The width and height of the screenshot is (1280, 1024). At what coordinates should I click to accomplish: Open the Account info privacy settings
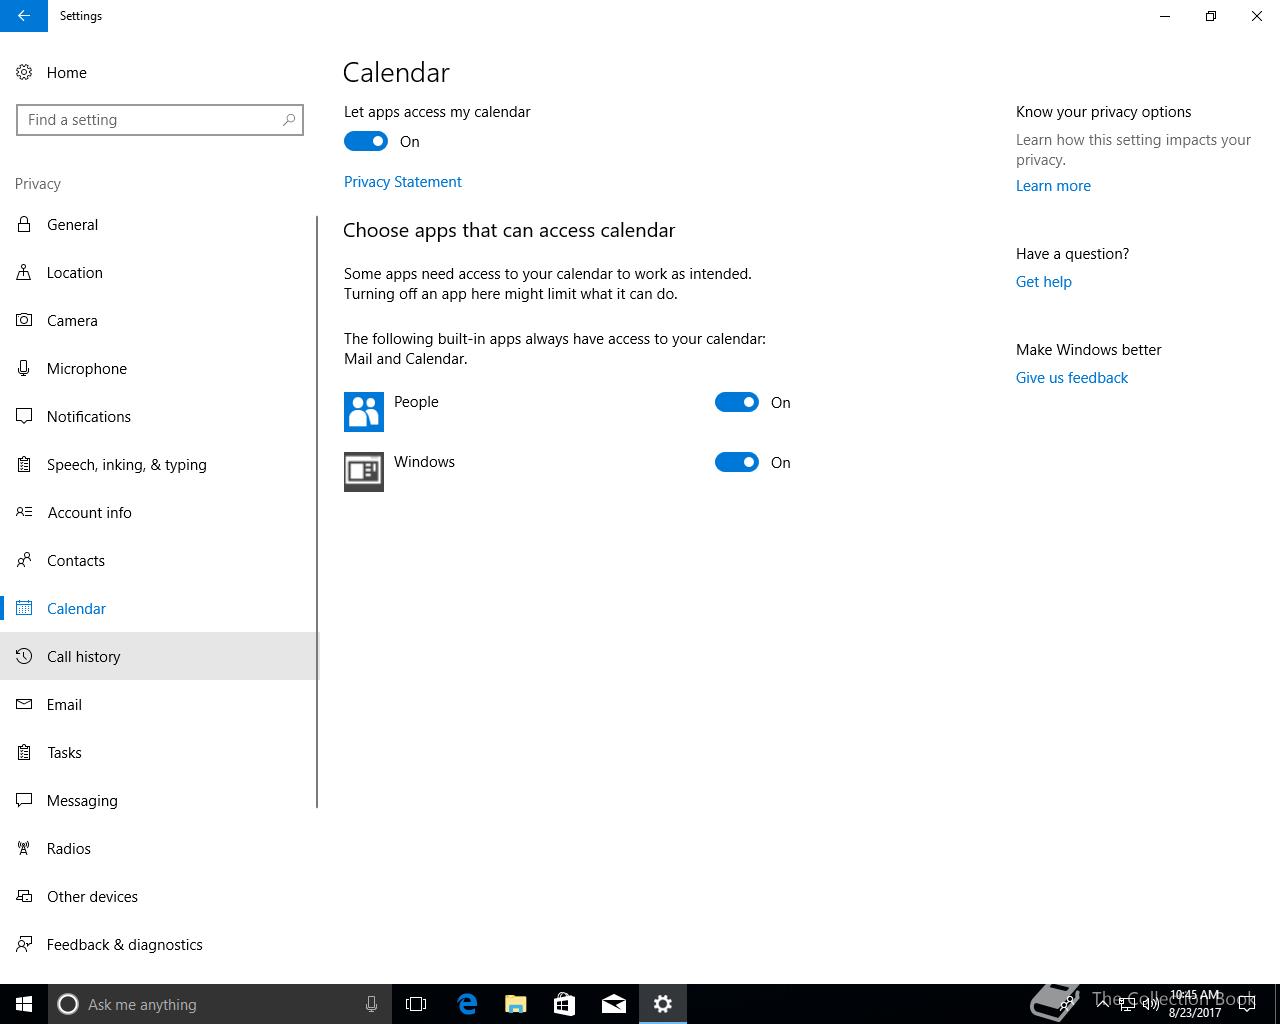158,512
